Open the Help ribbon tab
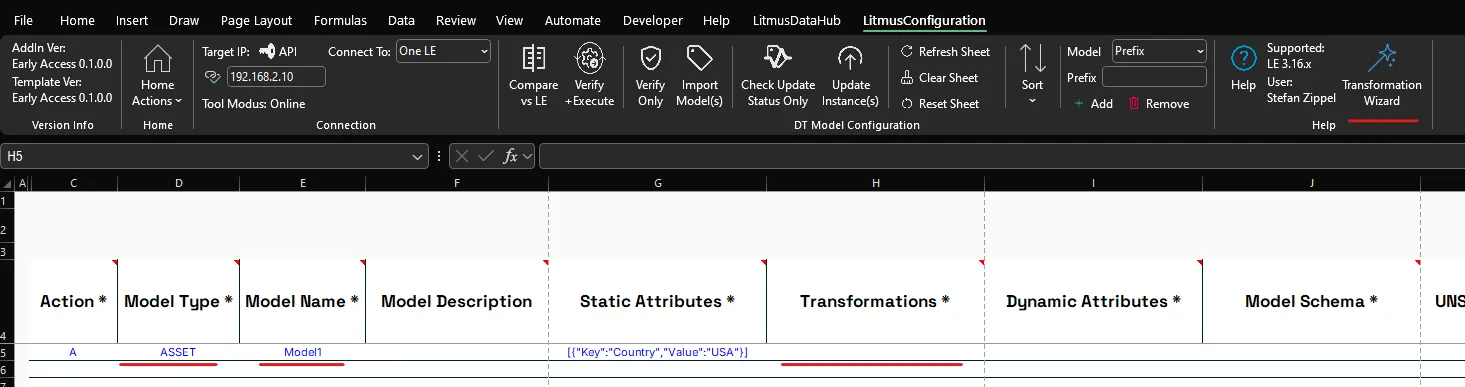The height and width of the screenshot is (387, 1465). [716, 20]
